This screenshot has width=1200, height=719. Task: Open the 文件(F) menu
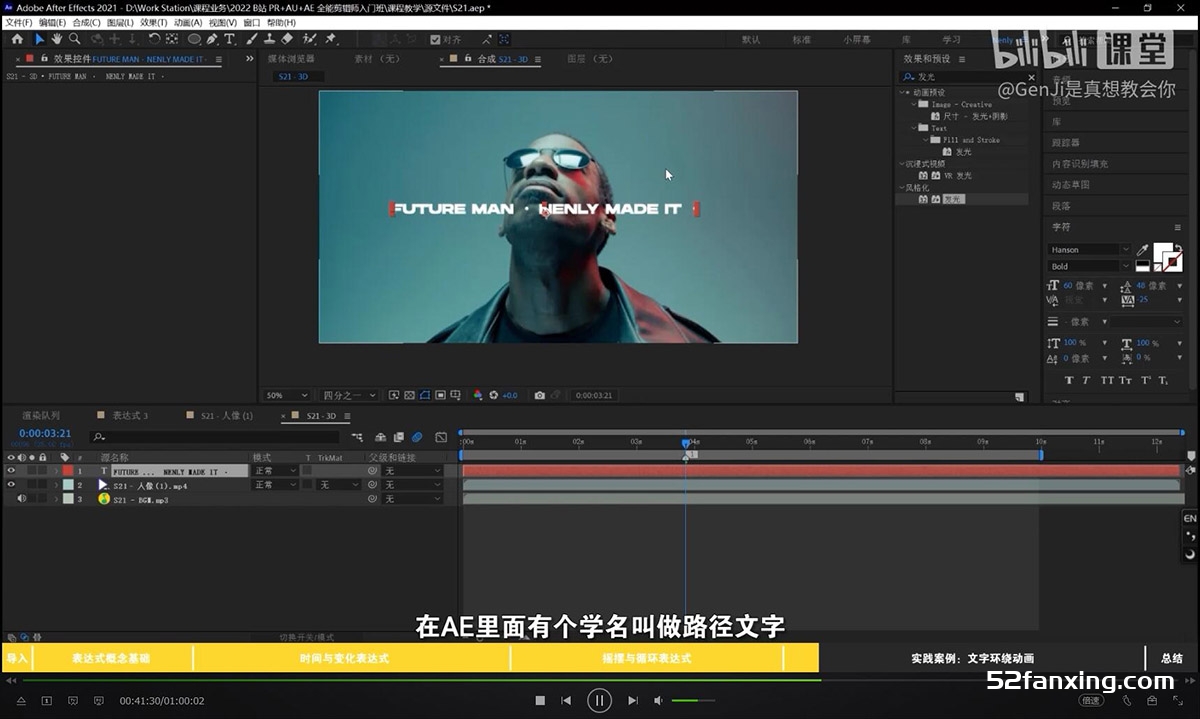[x=19, y=22]
